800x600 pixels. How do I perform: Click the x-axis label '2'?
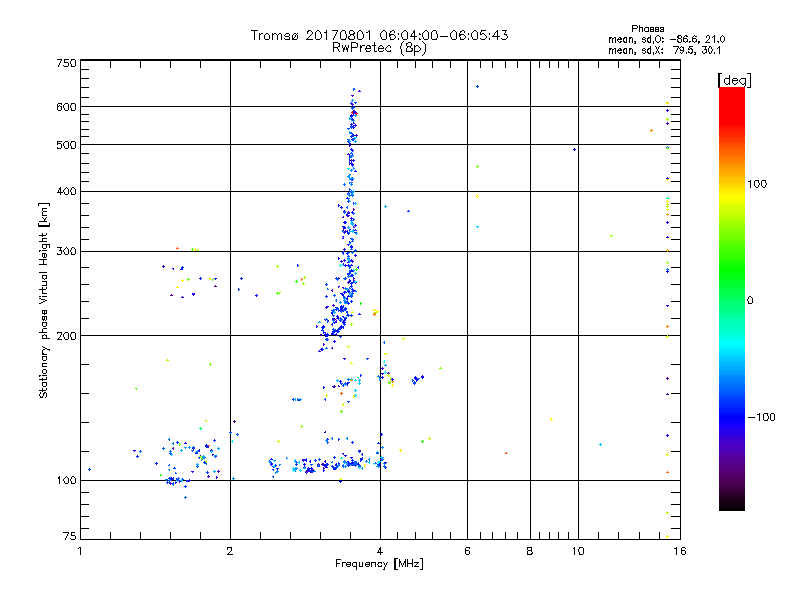(230, 551)
